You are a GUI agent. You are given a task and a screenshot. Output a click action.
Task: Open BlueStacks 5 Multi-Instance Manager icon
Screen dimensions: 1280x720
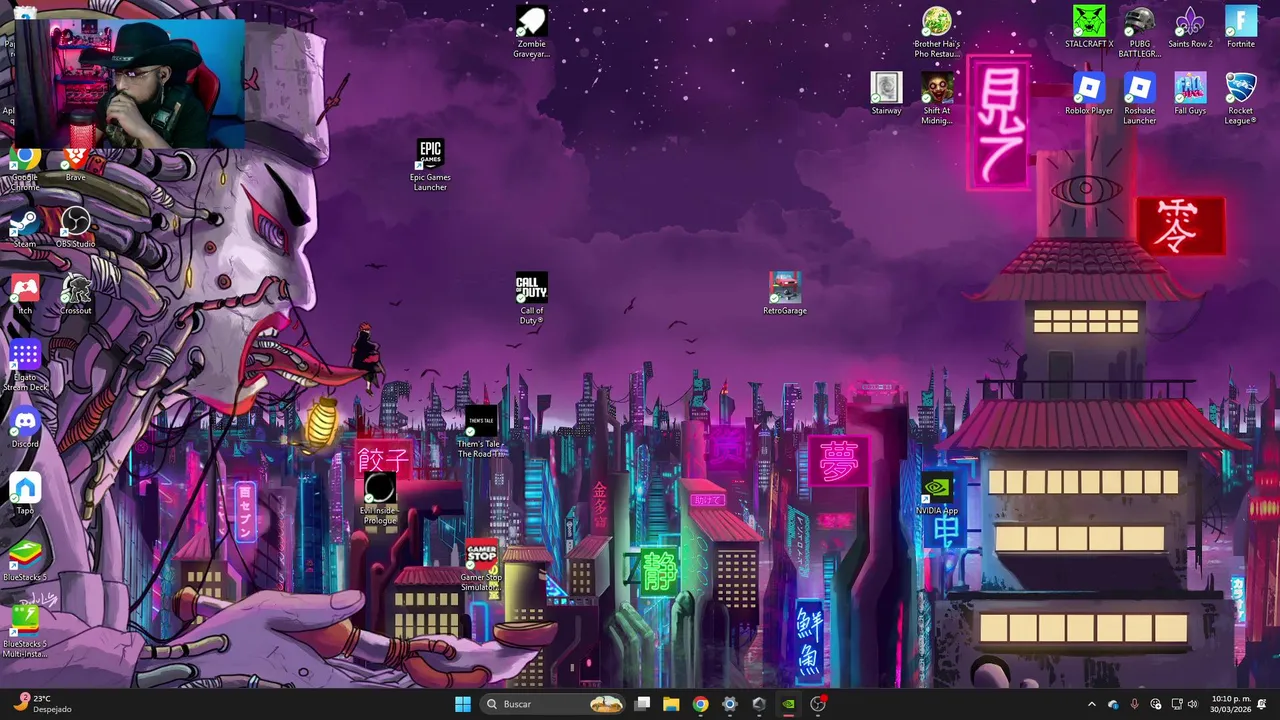tap(24, 632)
